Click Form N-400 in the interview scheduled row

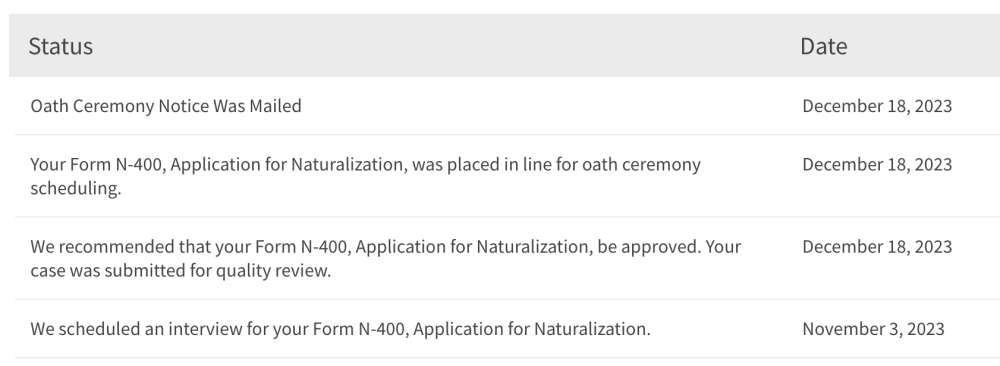click(x=358, y=329)
